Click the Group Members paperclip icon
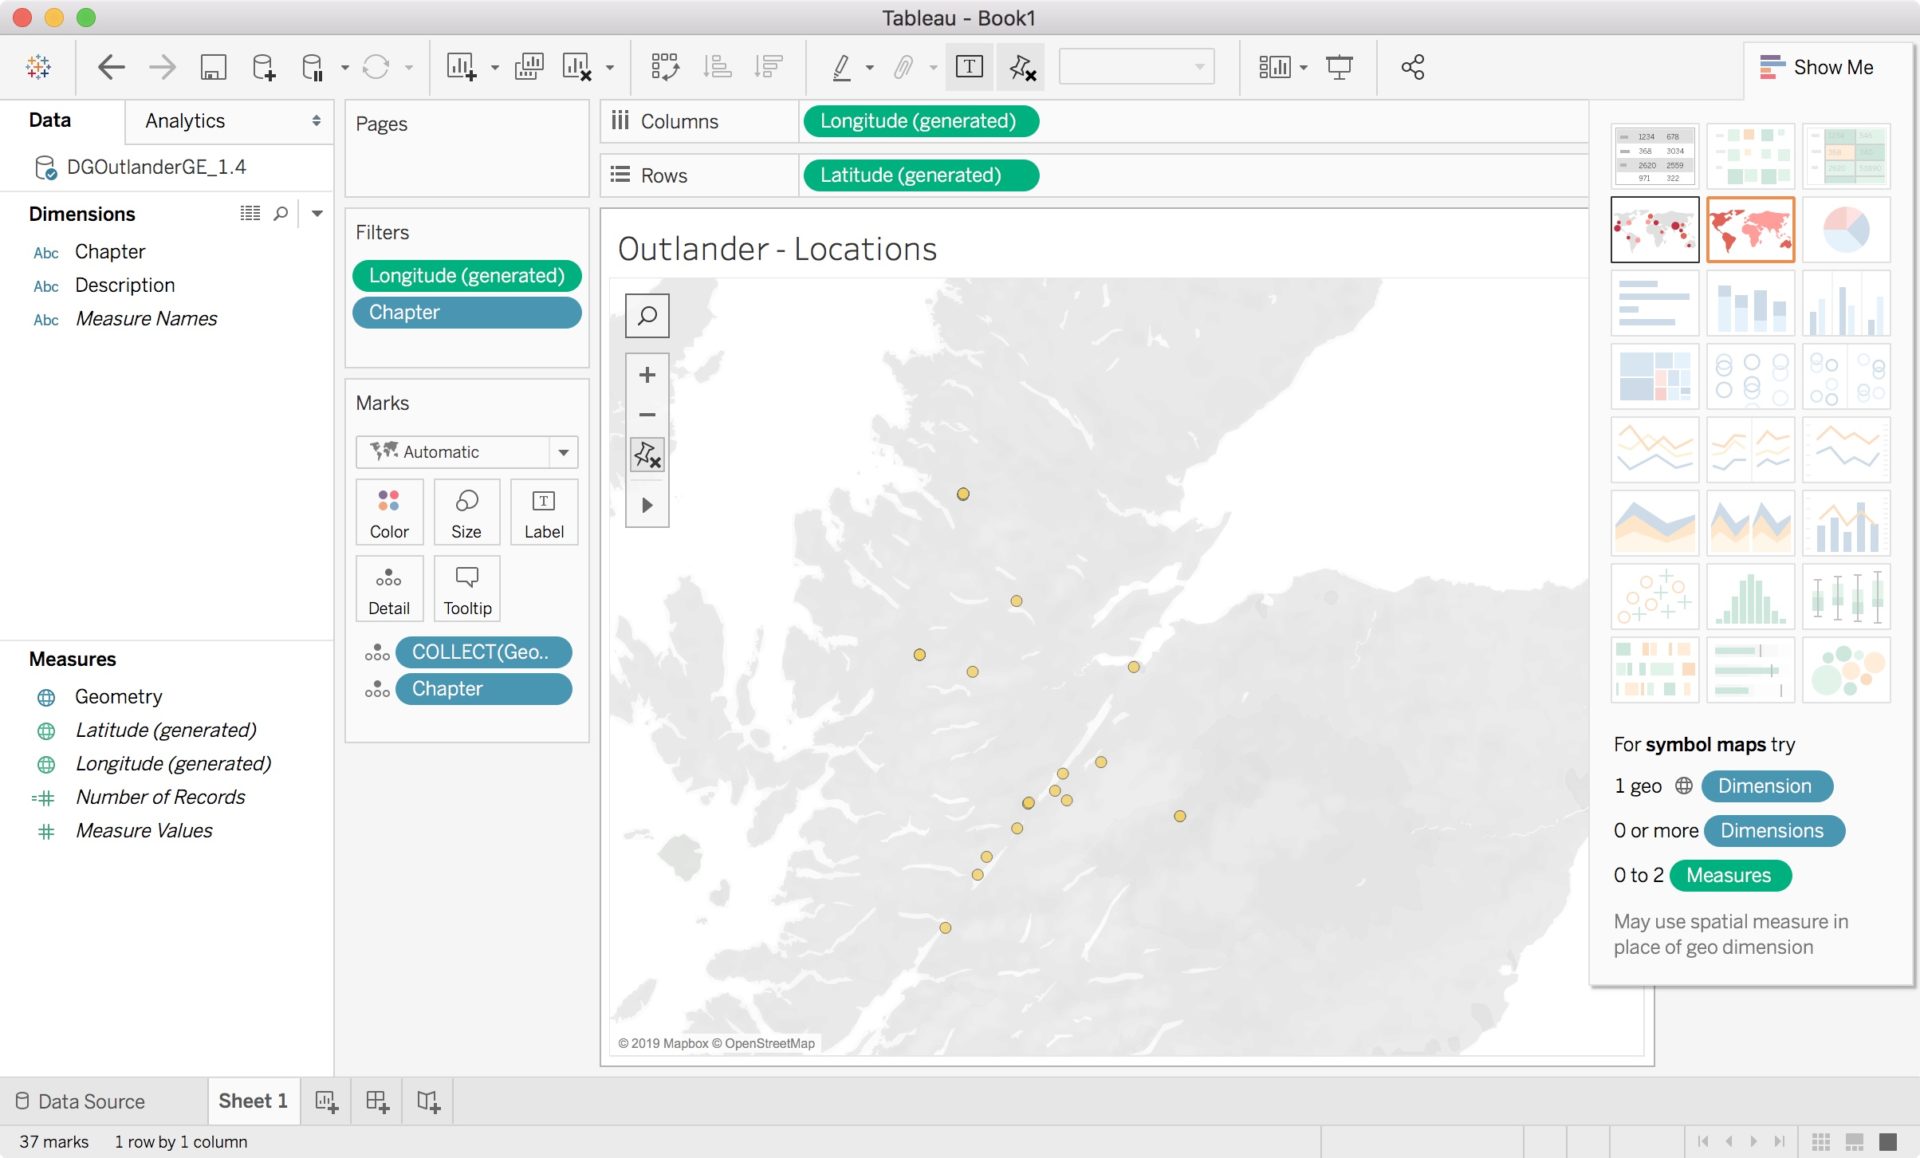Screen dimensions: 1920x1158 [903, 67]
